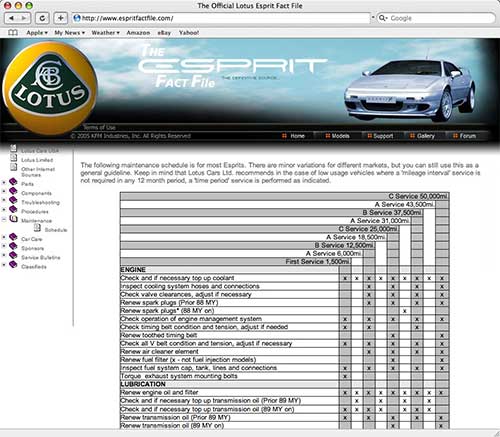Open the Apple bookmarks dropdown
This screenshot has width=500, height=437.
[37, 33]
